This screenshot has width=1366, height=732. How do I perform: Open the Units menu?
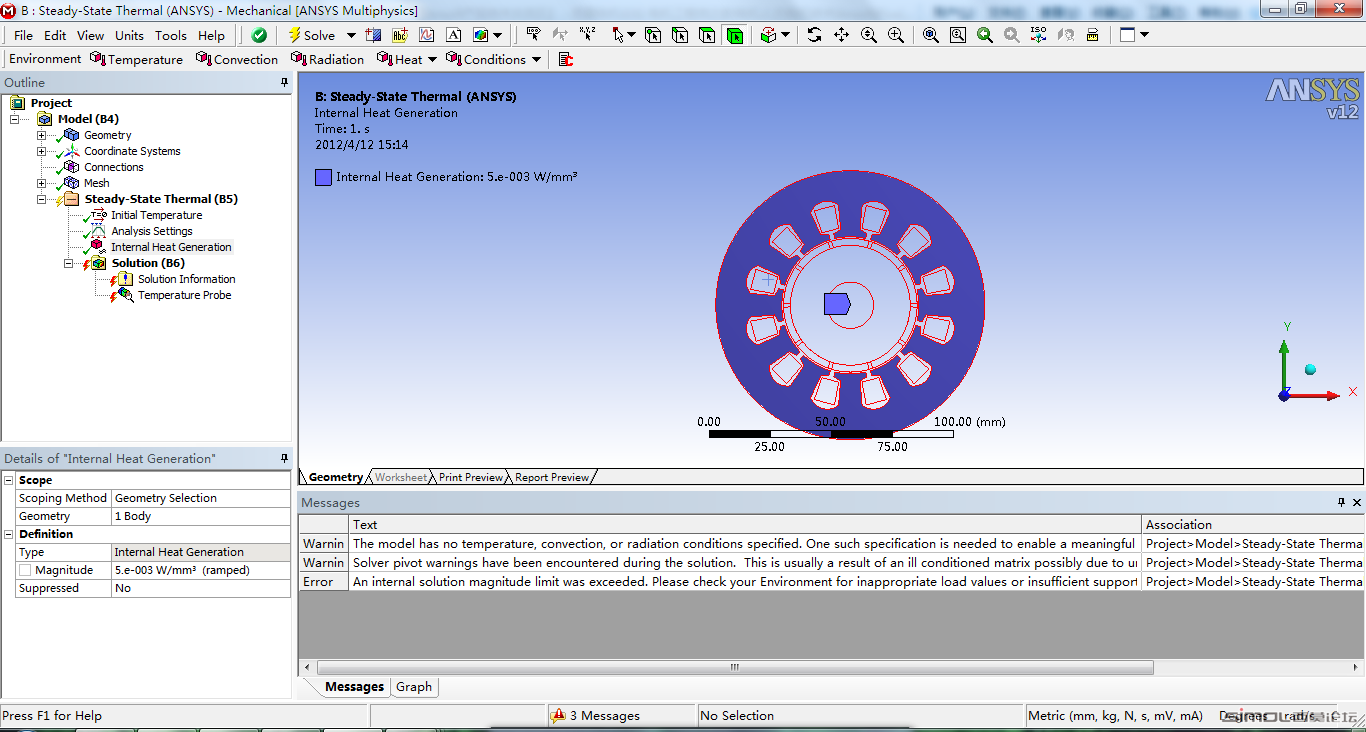coord(129,35)
